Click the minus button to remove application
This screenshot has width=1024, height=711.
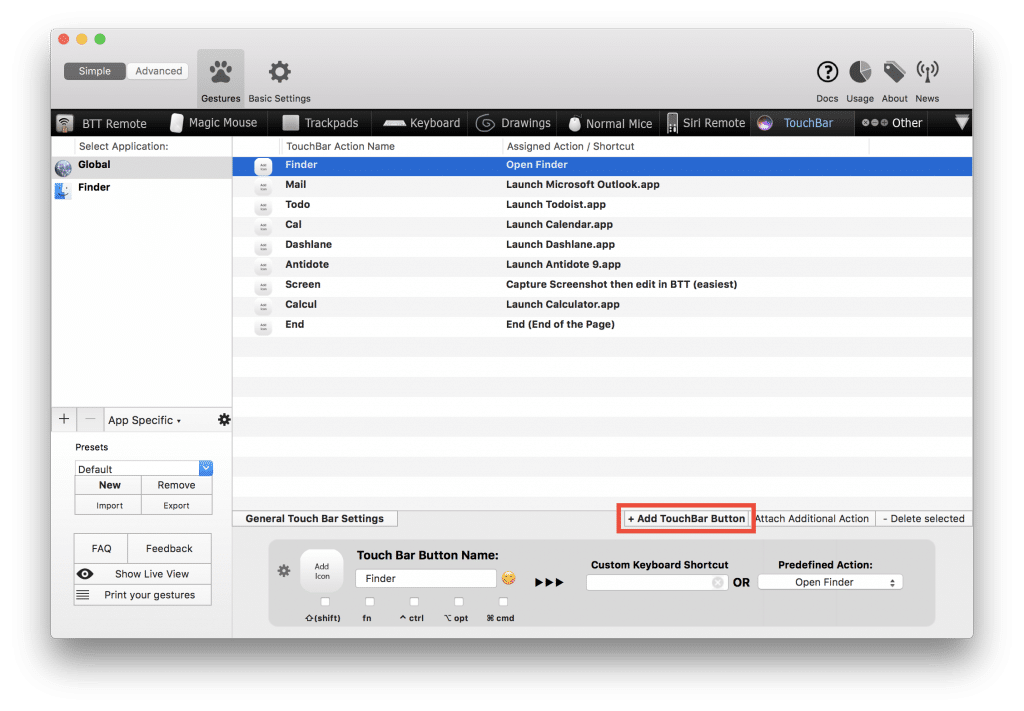[x=91, y=419]
